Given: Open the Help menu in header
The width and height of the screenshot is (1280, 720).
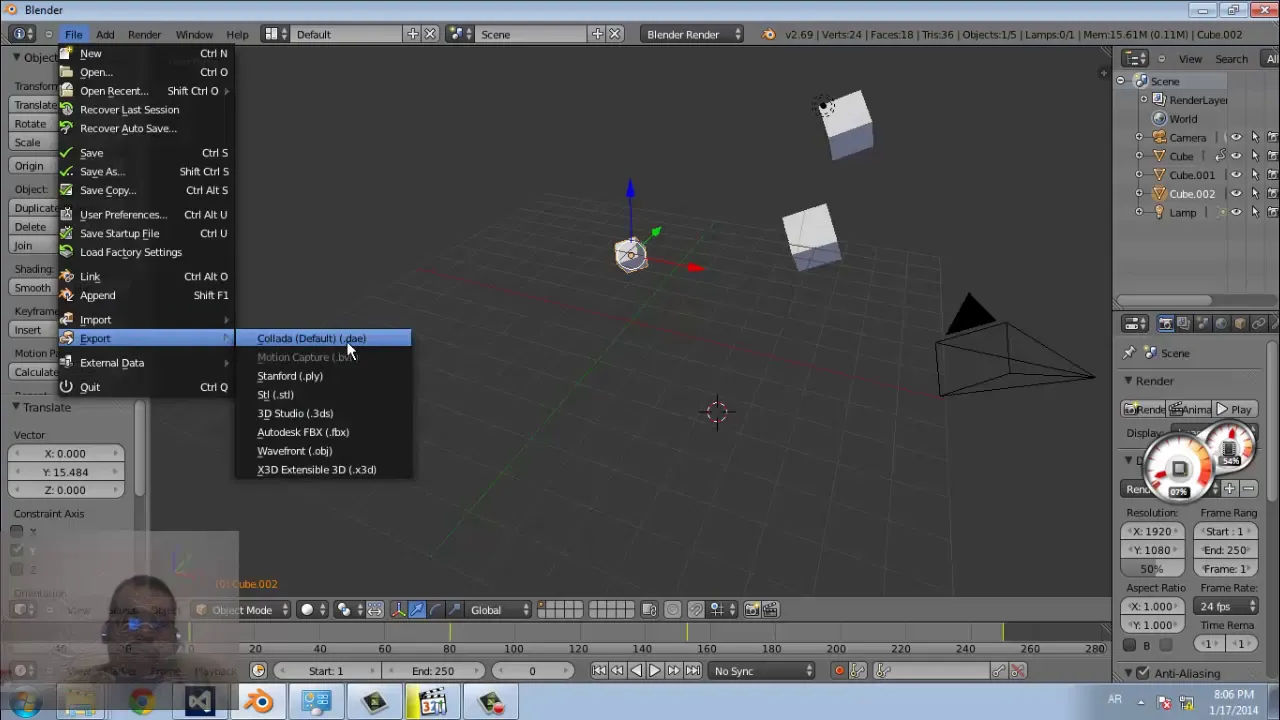Looking at the screenshot, I should click(x=237, y=34).
